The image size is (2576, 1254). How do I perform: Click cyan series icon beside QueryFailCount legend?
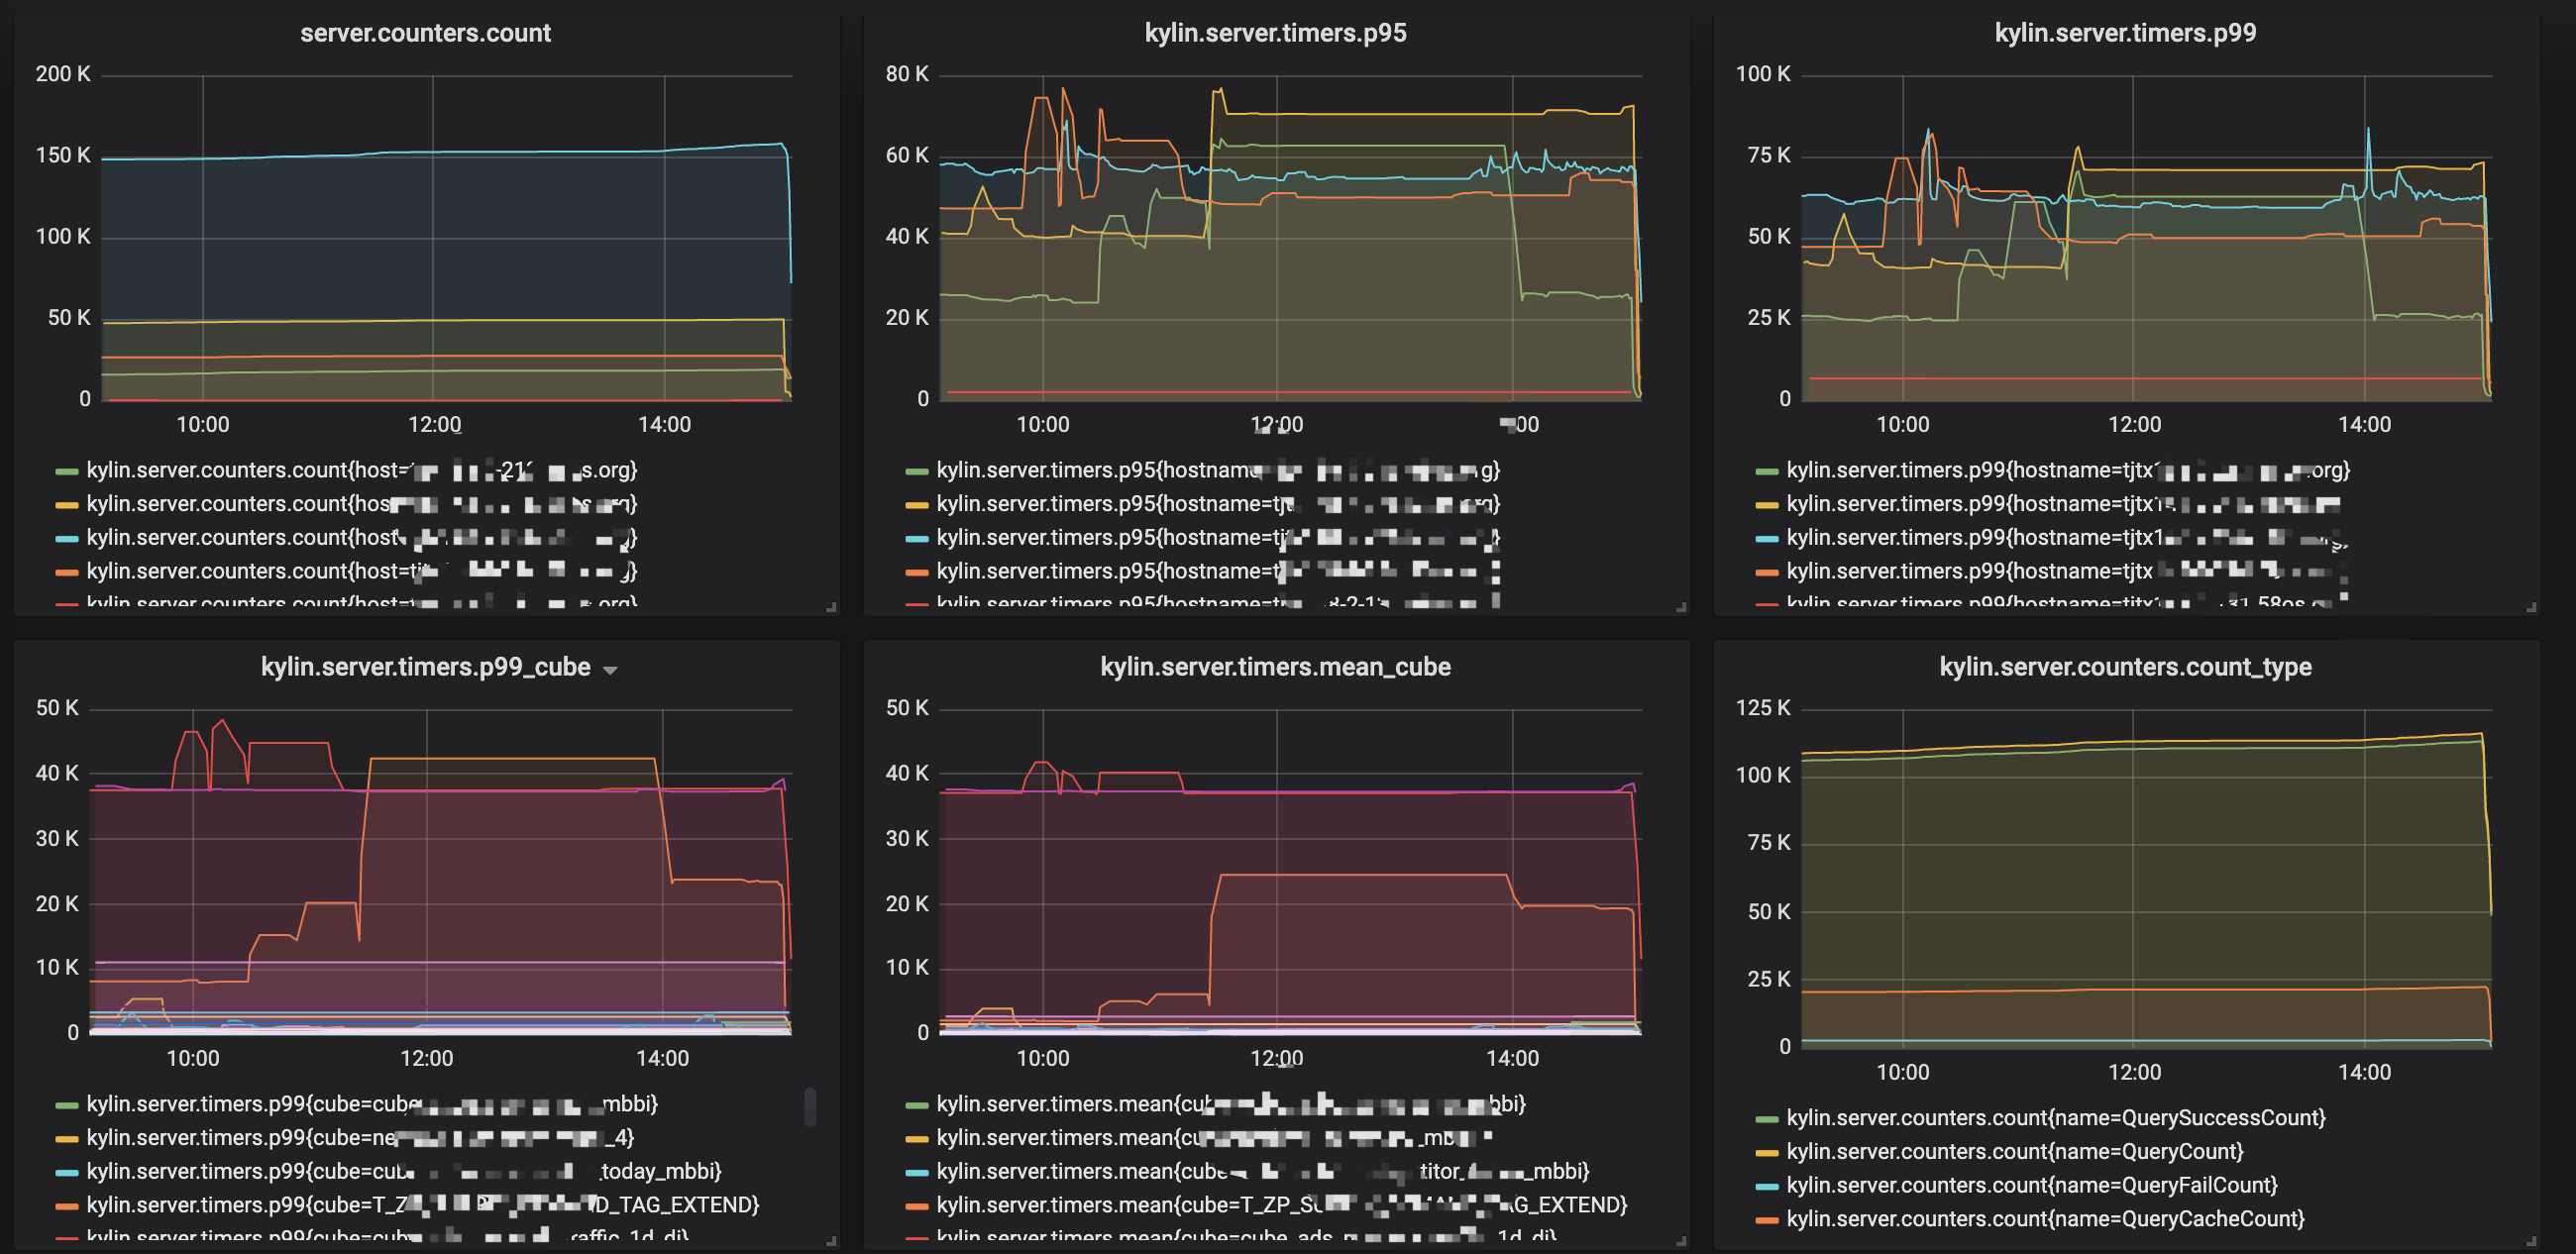tap(1767, 1186)
